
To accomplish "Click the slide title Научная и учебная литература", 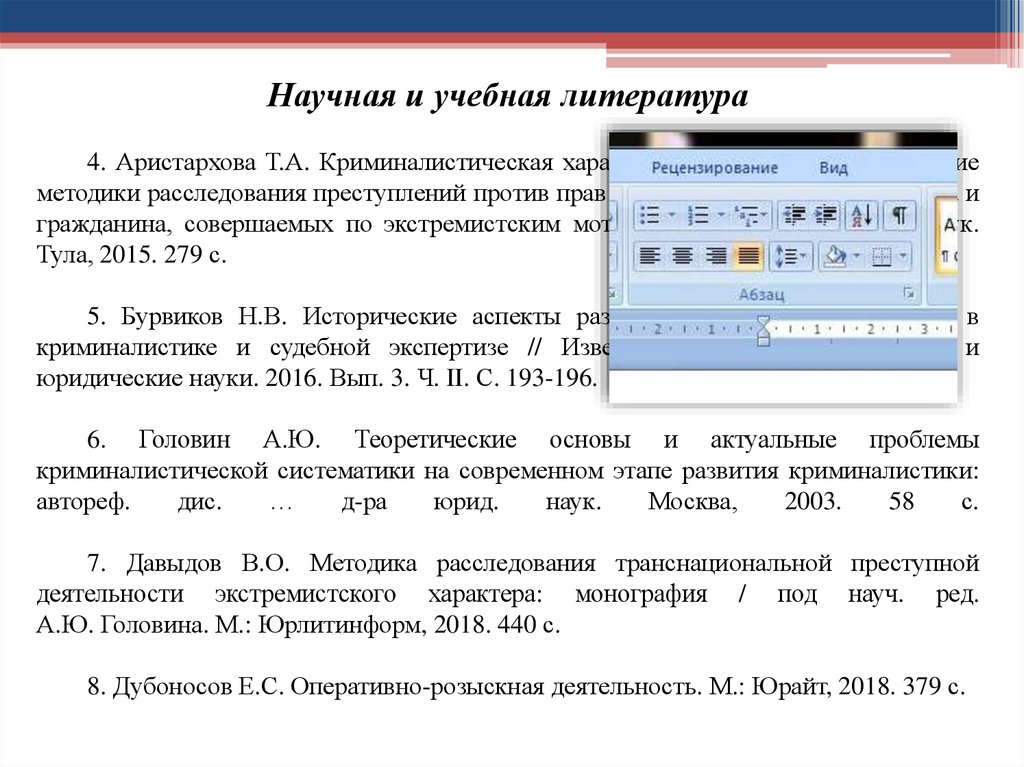I will (507, 95).
